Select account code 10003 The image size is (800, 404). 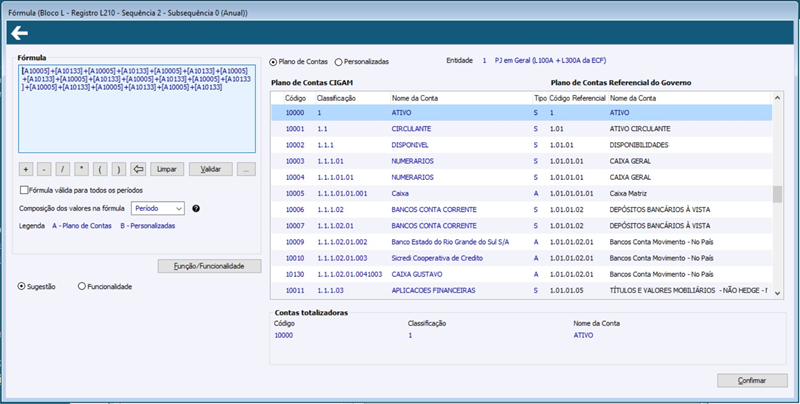point(295,161)
